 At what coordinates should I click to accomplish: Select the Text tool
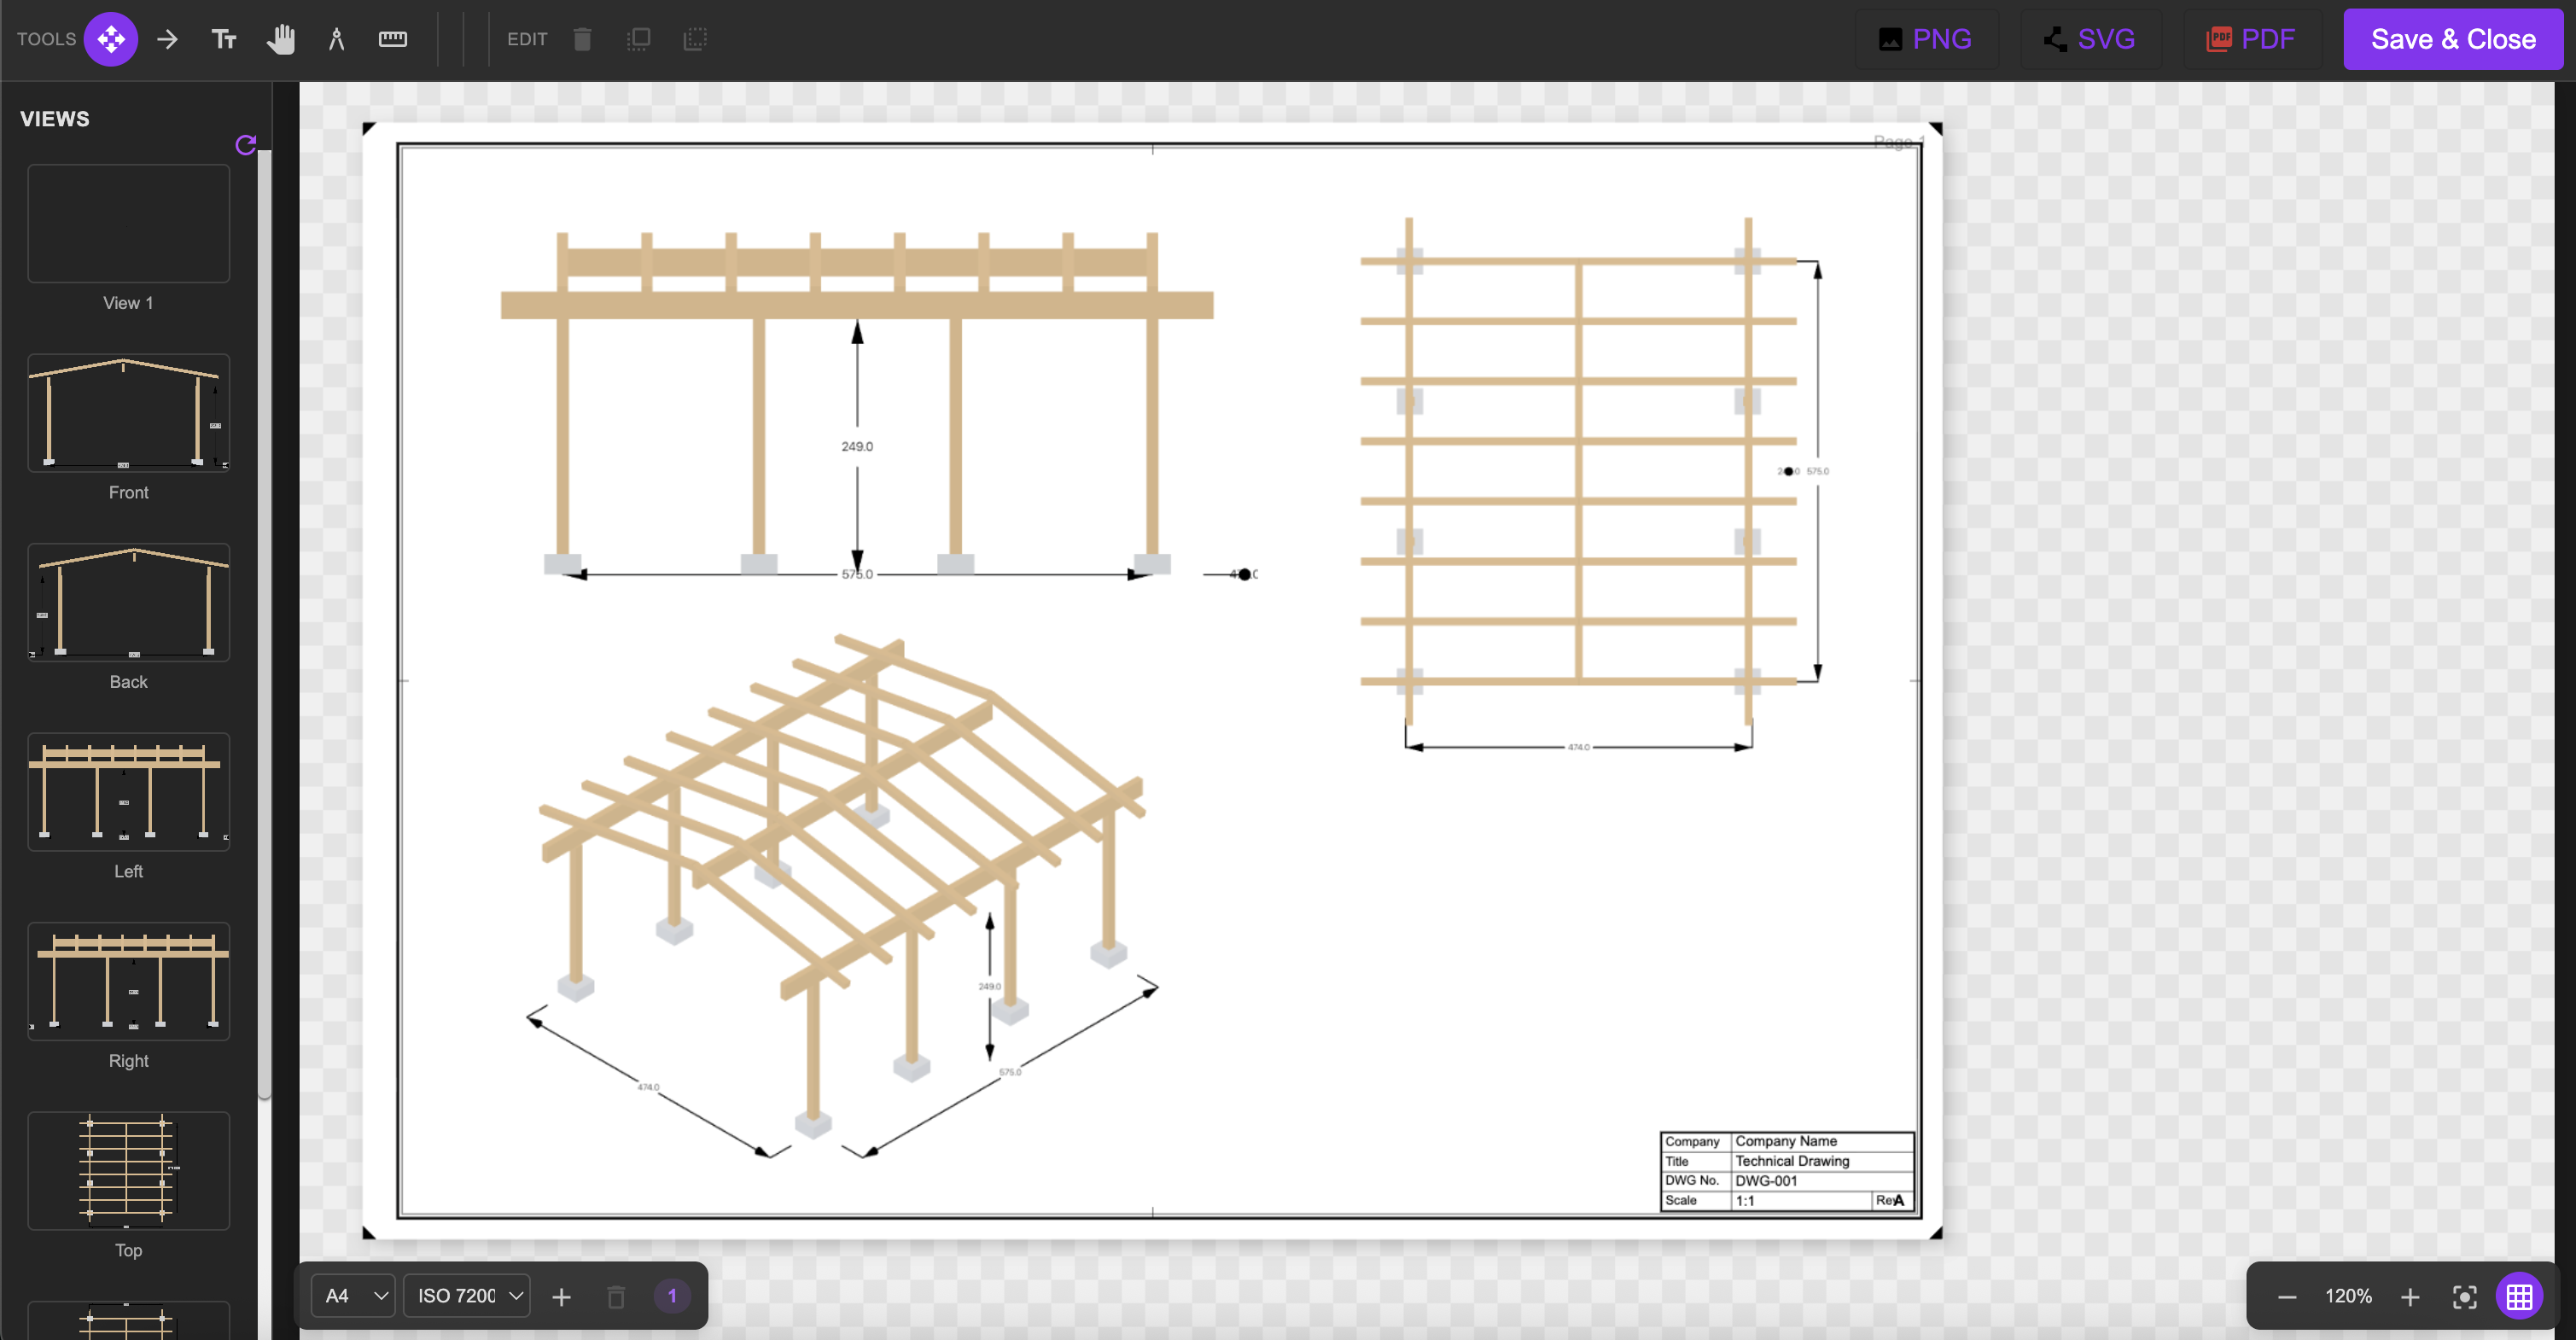tap(224, 39)
